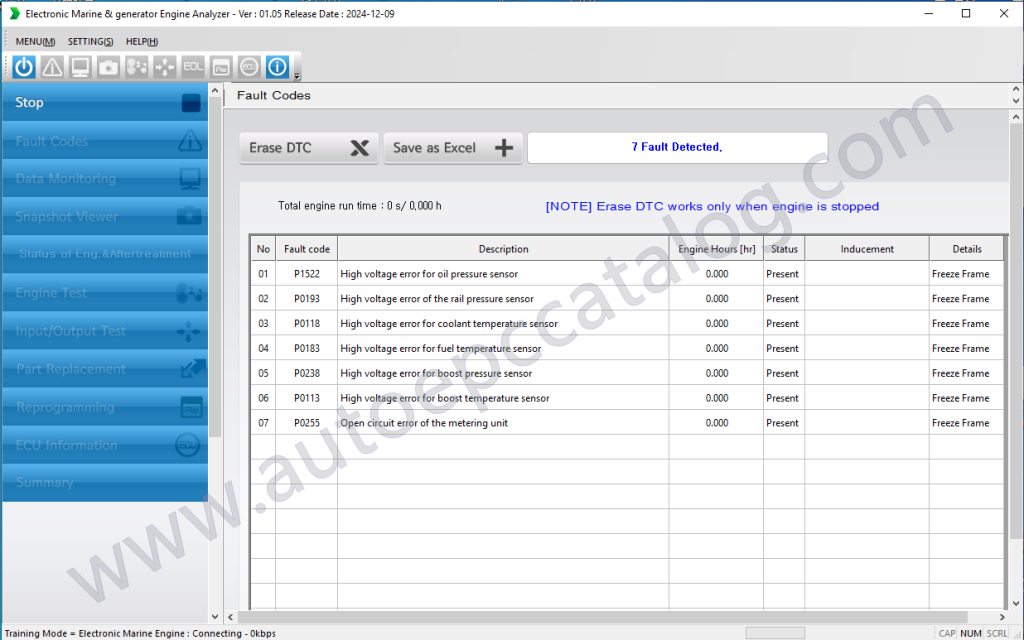This screenshot has width=1024, height=640.
Task: Click the Erase DTC button
Action: tap(309, 148)
